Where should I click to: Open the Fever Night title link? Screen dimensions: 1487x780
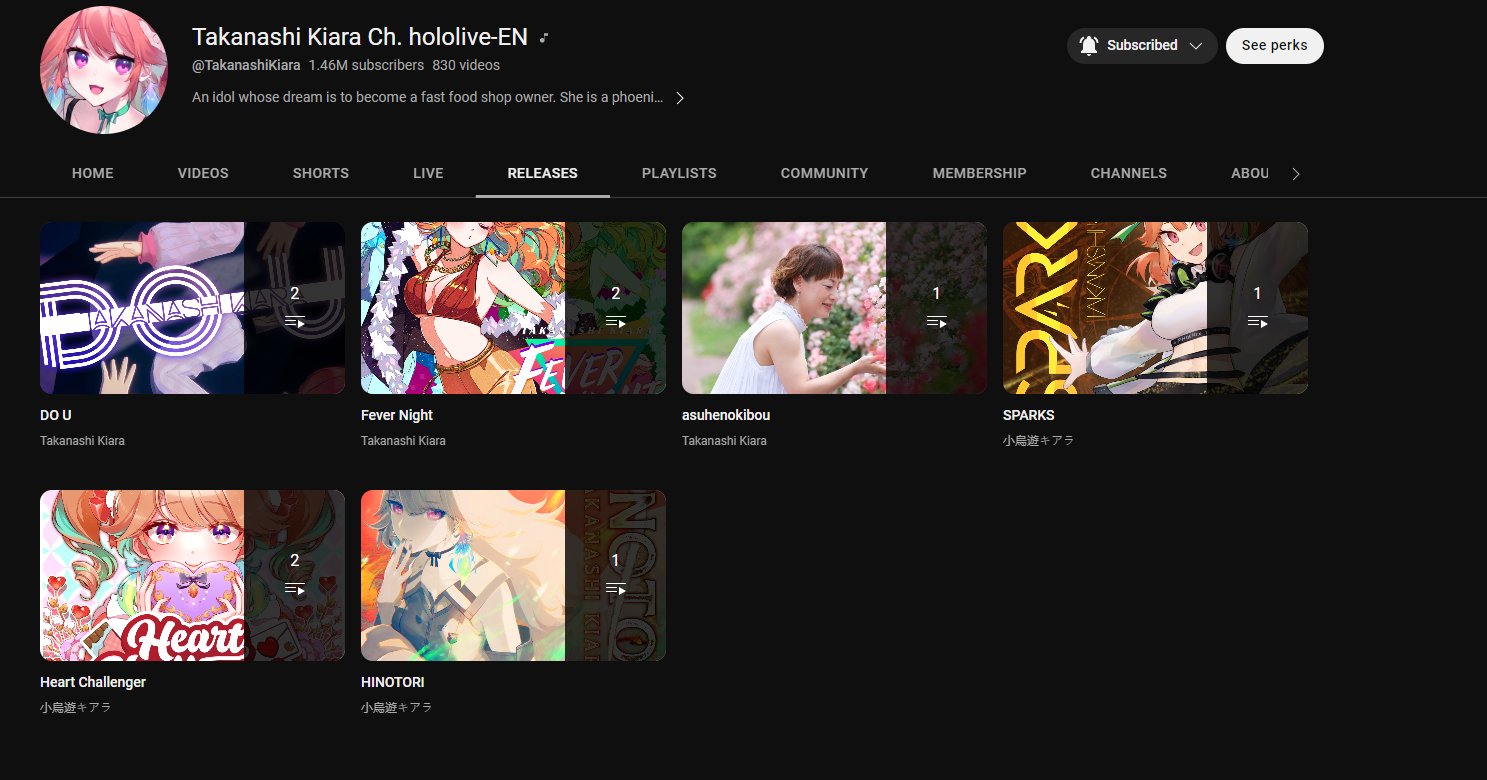(x=397, y=415)
